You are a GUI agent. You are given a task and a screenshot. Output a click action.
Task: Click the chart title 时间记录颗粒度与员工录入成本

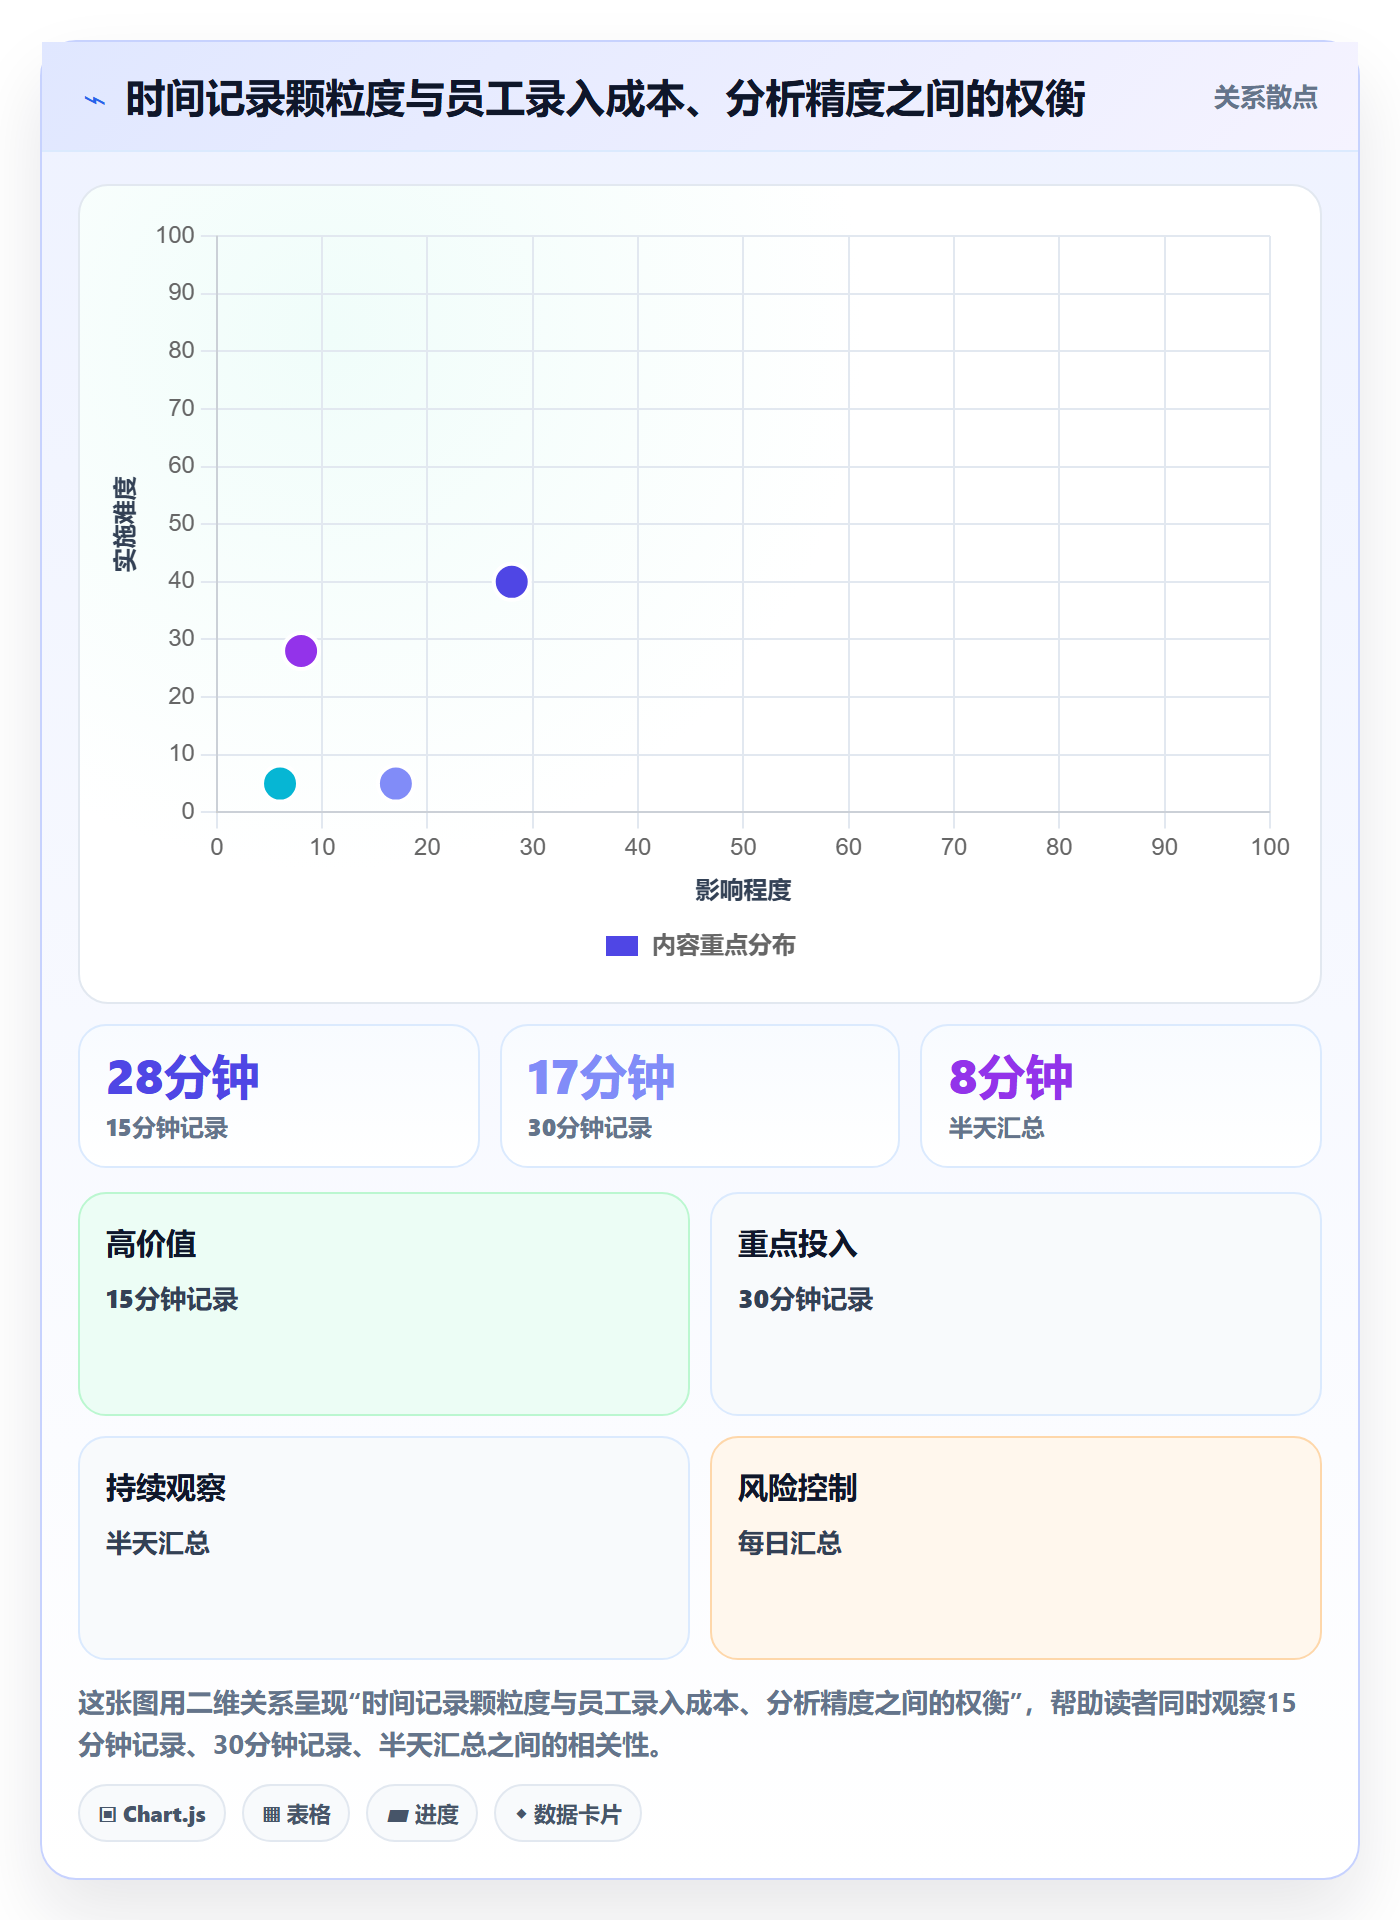(605, 99)
